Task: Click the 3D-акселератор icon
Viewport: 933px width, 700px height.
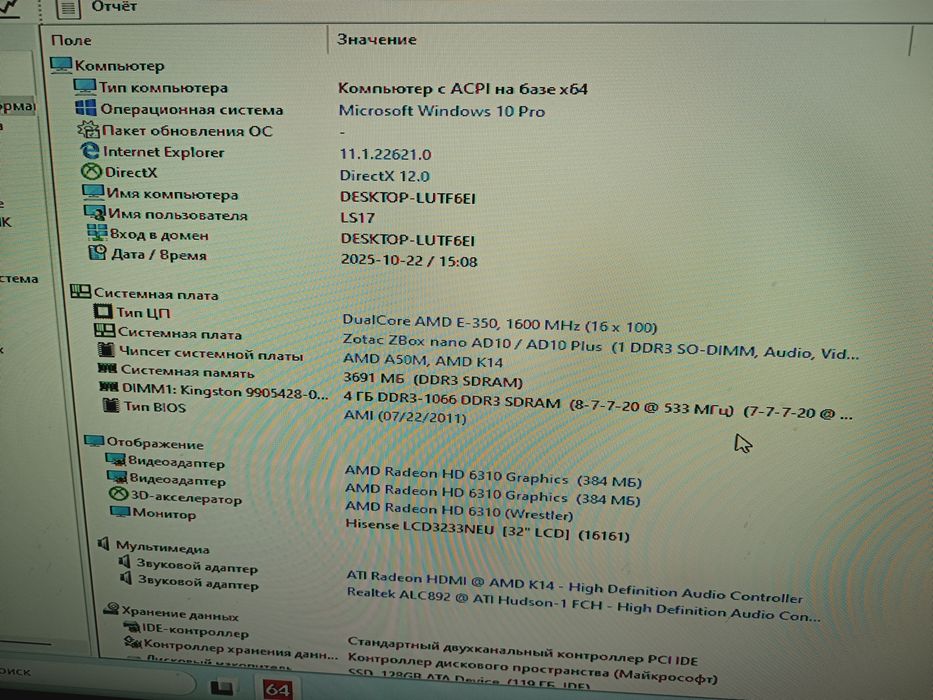Action: click(x=118, y=495)
